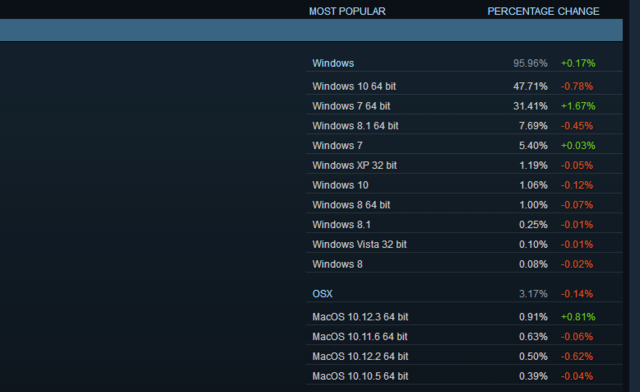Viewport: 640px width, 392px height.
Task: Click the -0.02% change value
Action: coord(577,265)
